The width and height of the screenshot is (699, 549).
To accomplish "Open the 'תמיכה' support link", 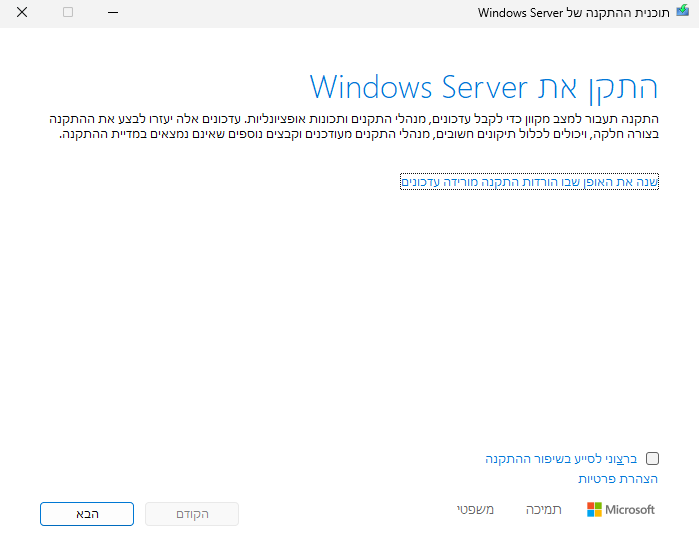I will [544, 510].
